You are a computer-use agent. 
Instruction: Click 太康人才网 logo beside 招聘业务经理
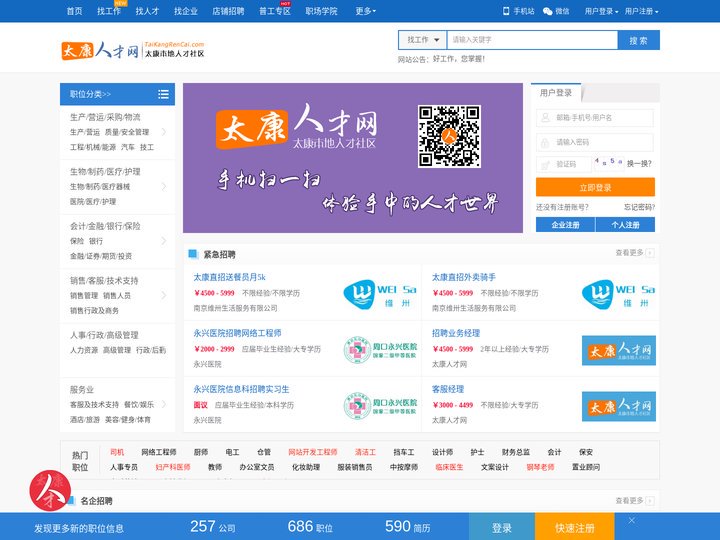click(619, 350)
